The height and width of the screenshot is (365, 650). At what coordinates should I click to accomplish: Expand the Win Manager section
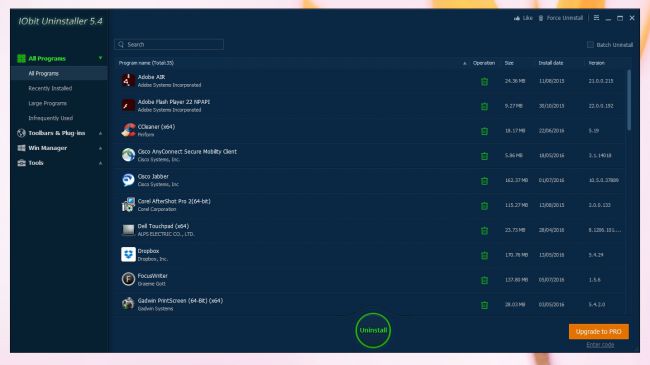pos(100,148)
